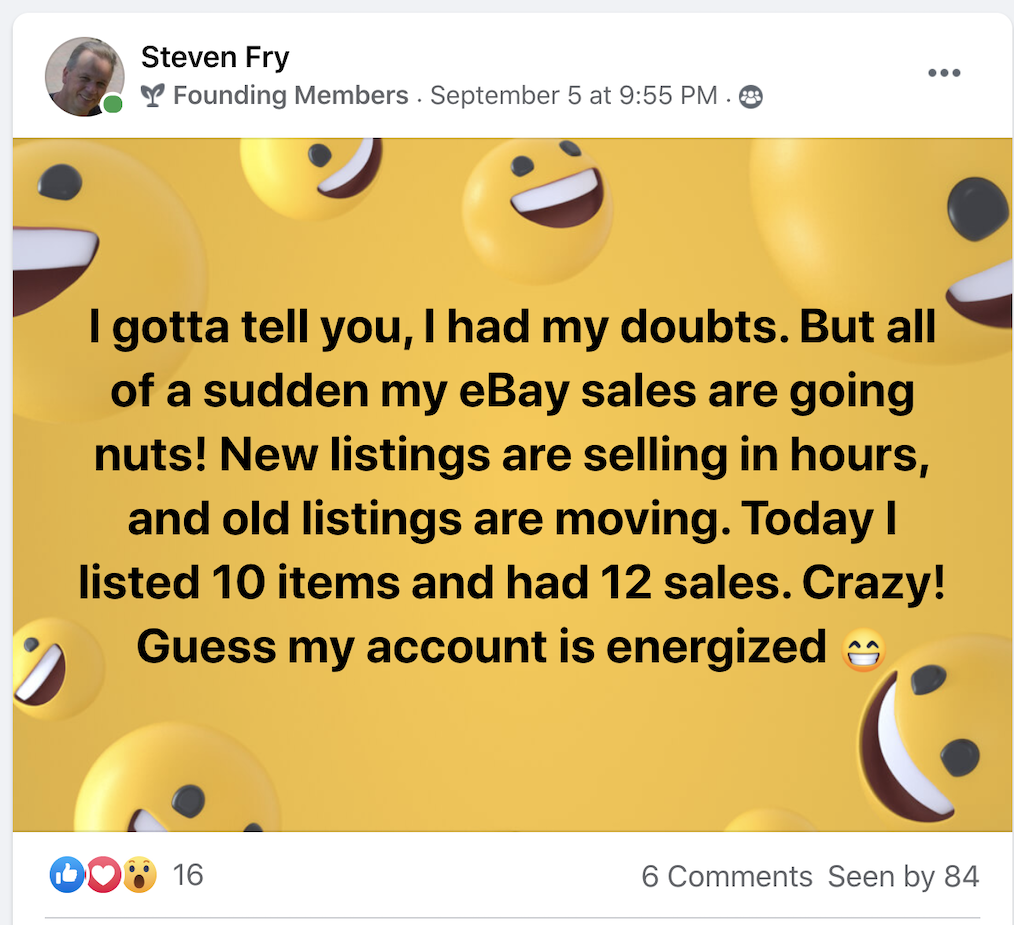Open the three-dot post options menu

click(944, 73)
